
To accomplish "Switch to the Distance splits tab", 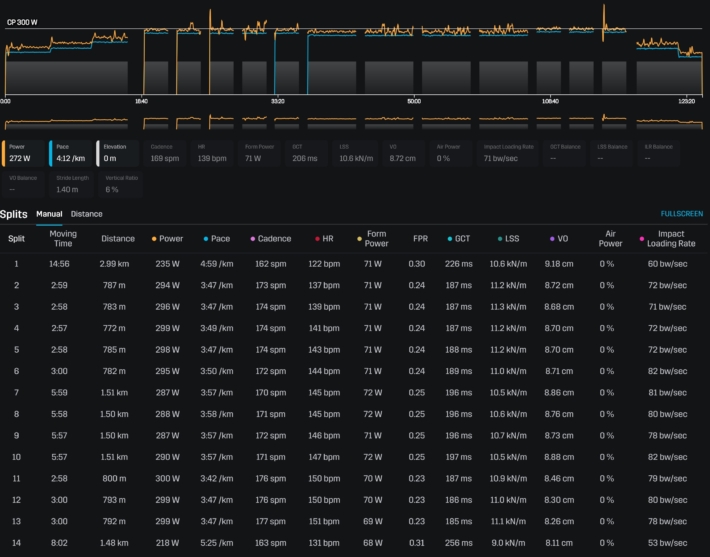I will 86,214.
